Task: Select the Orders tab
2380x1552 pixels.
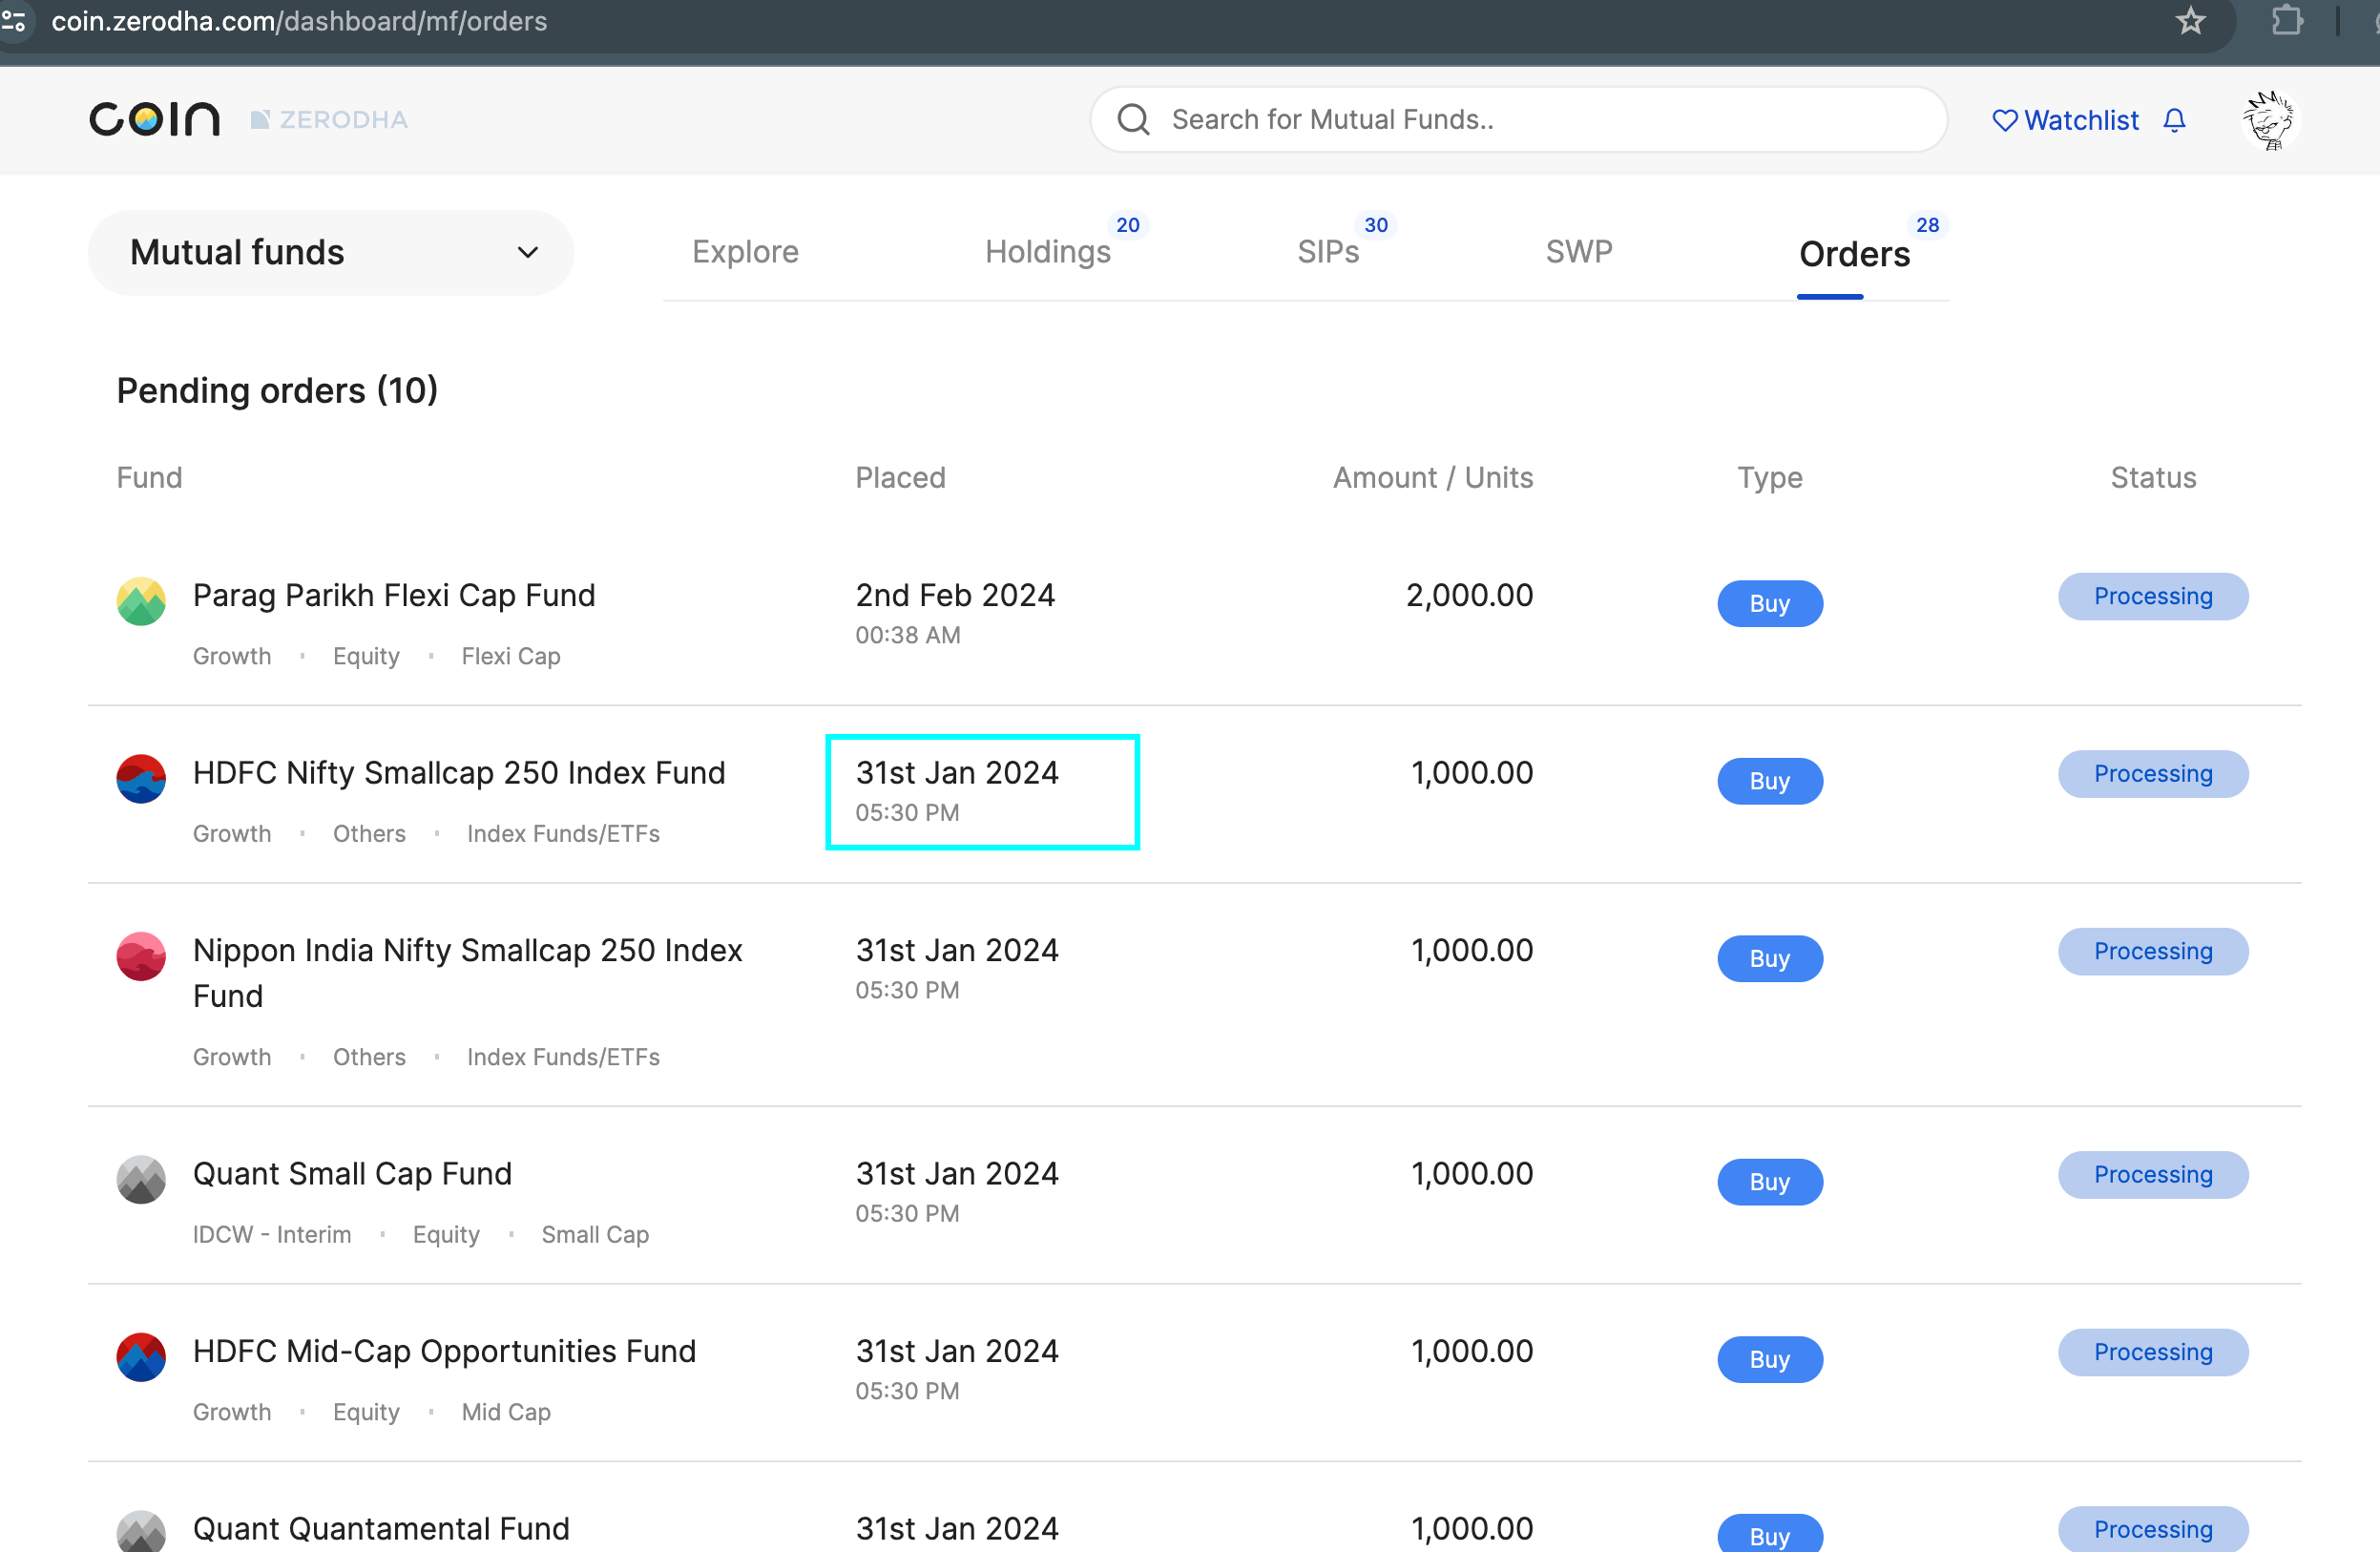Action: (x=1854, y=254)
